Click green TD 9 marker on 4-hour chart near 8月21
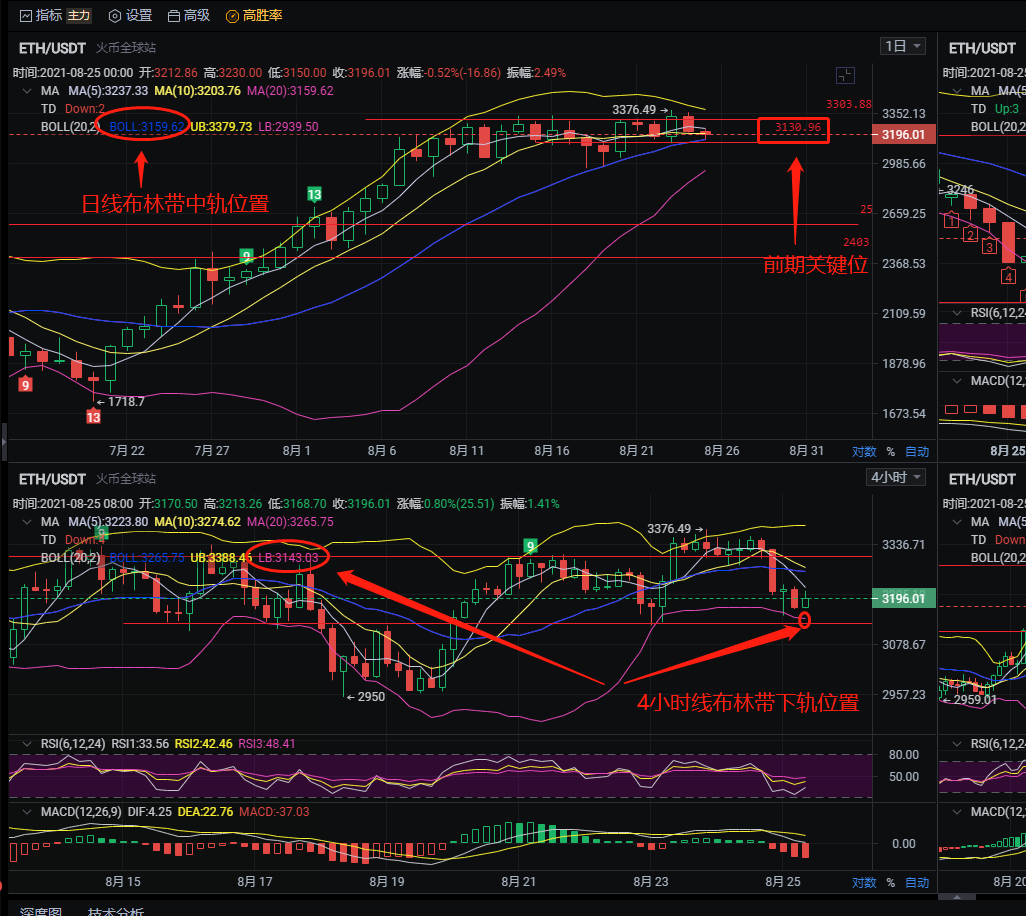Image resolution: width=1026 pixels, height=916 pixels. point(530,546)
